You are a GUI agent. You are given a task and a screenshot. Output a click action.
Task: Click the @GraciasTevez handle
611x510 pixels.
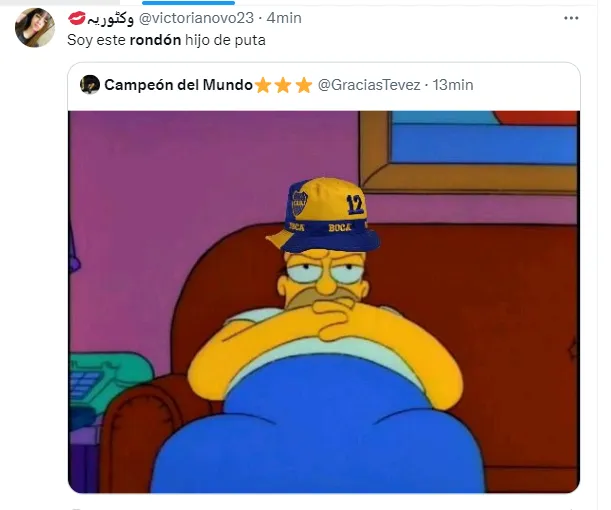369,85
